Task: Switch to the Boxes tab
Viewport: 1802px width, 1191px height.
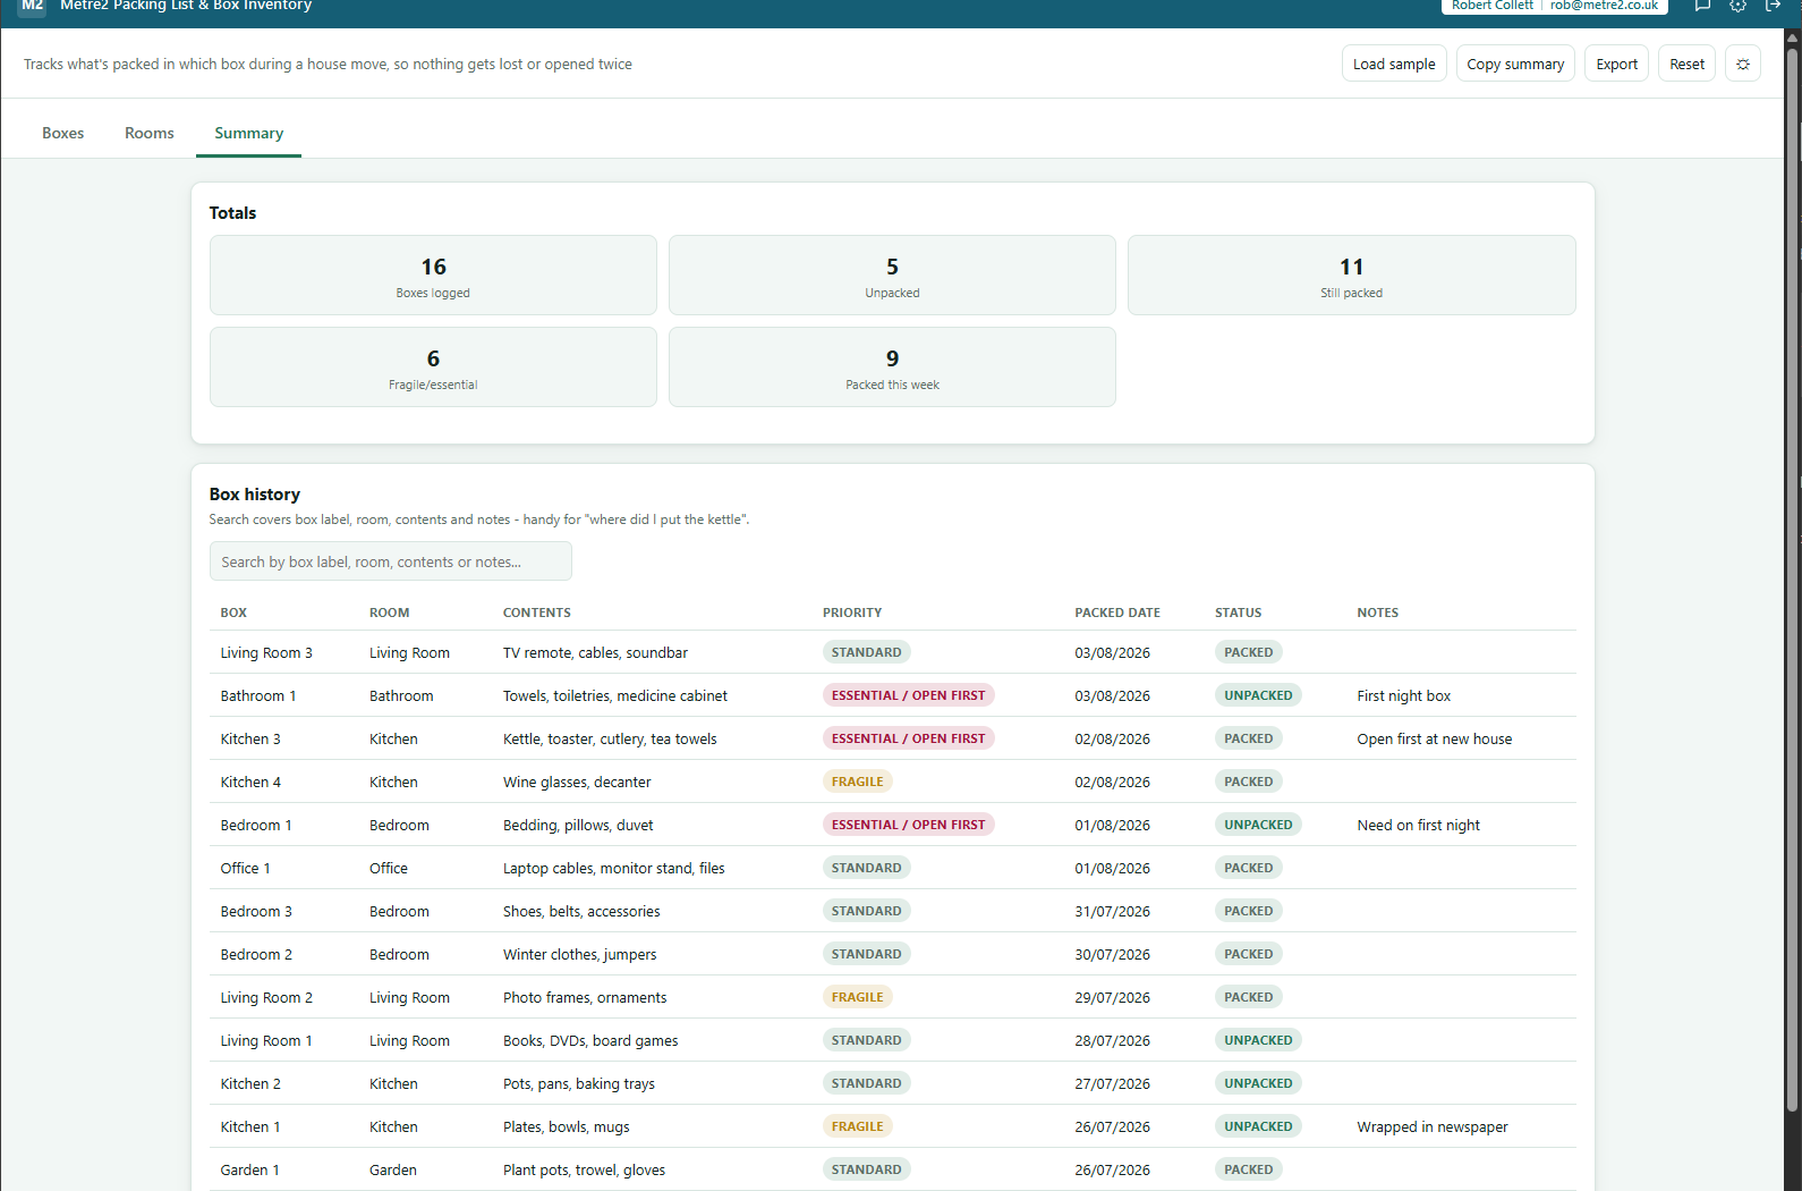Action: click(x=63, y=133)
